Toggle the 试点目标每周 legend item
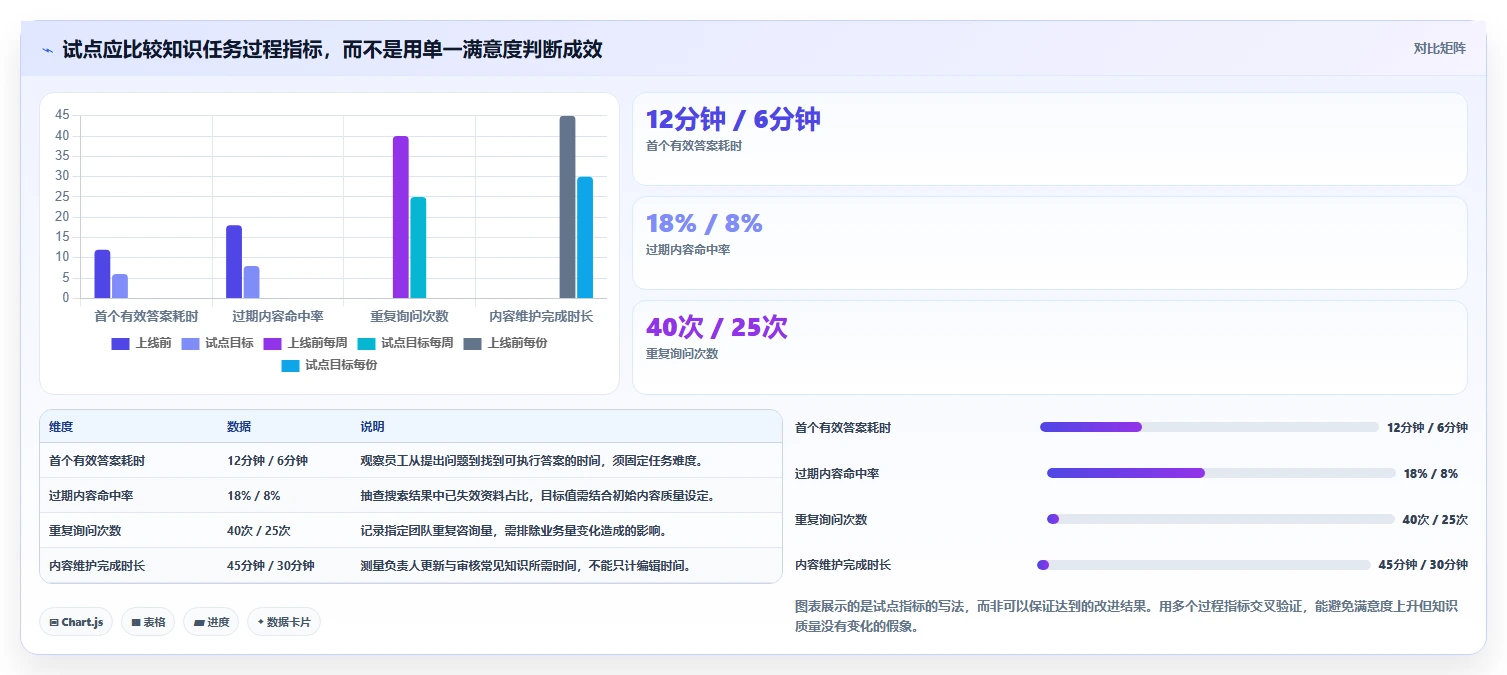 (406, 343)
